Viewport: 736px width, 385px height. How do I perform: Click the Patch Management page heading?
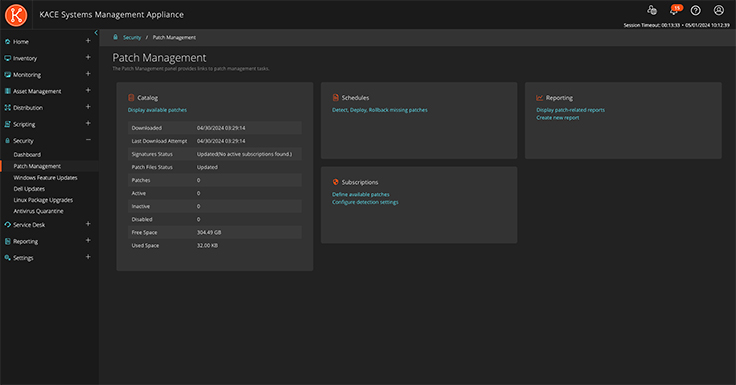159,58
